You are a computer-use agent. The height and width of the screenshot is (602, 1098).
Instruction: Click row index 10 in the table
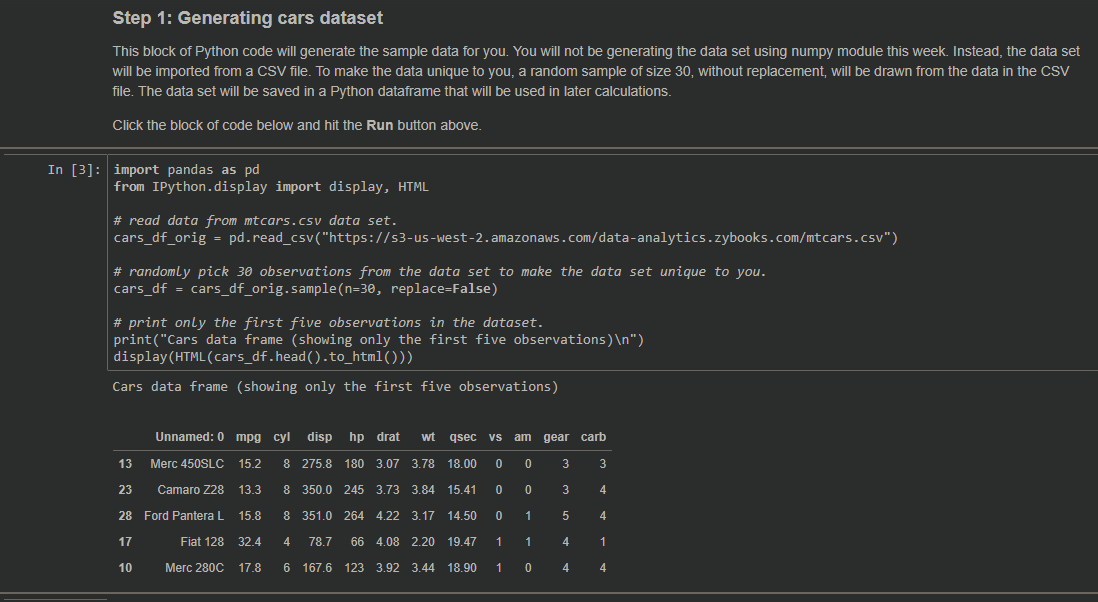(125, 568)
